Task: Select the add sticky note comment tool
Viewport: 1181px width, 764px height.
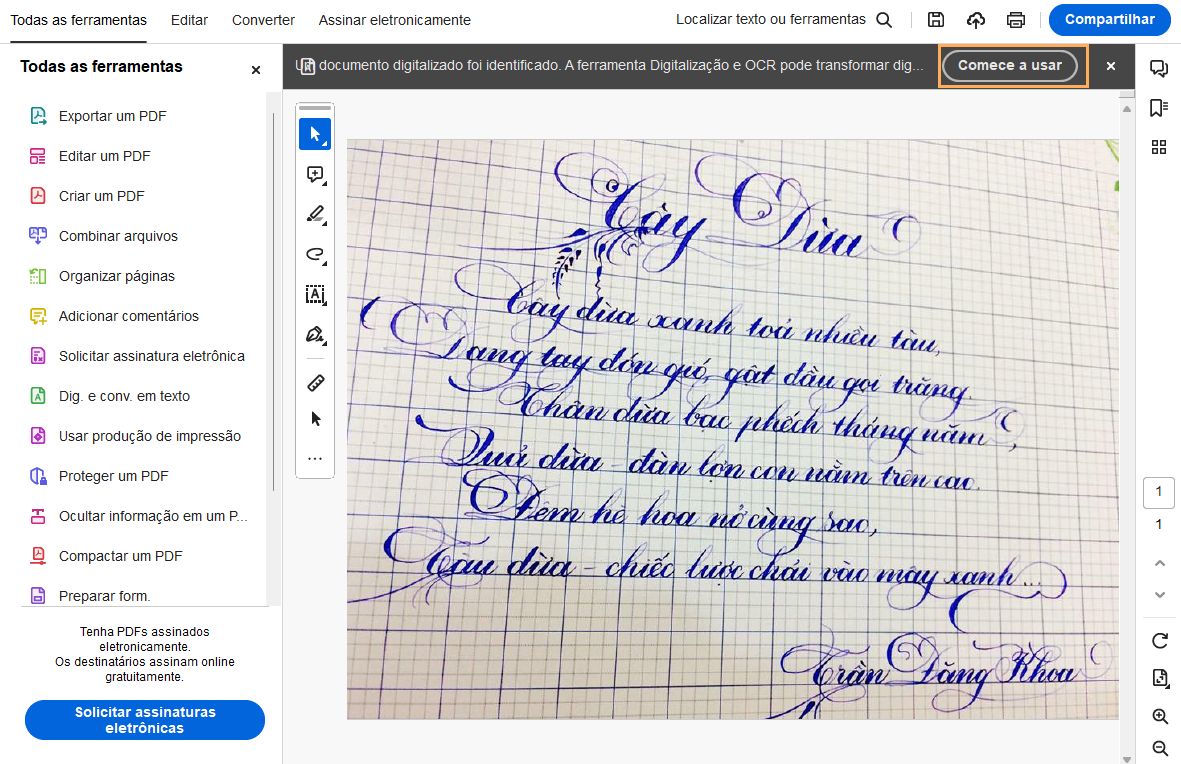Action: (x=314, y=174)
